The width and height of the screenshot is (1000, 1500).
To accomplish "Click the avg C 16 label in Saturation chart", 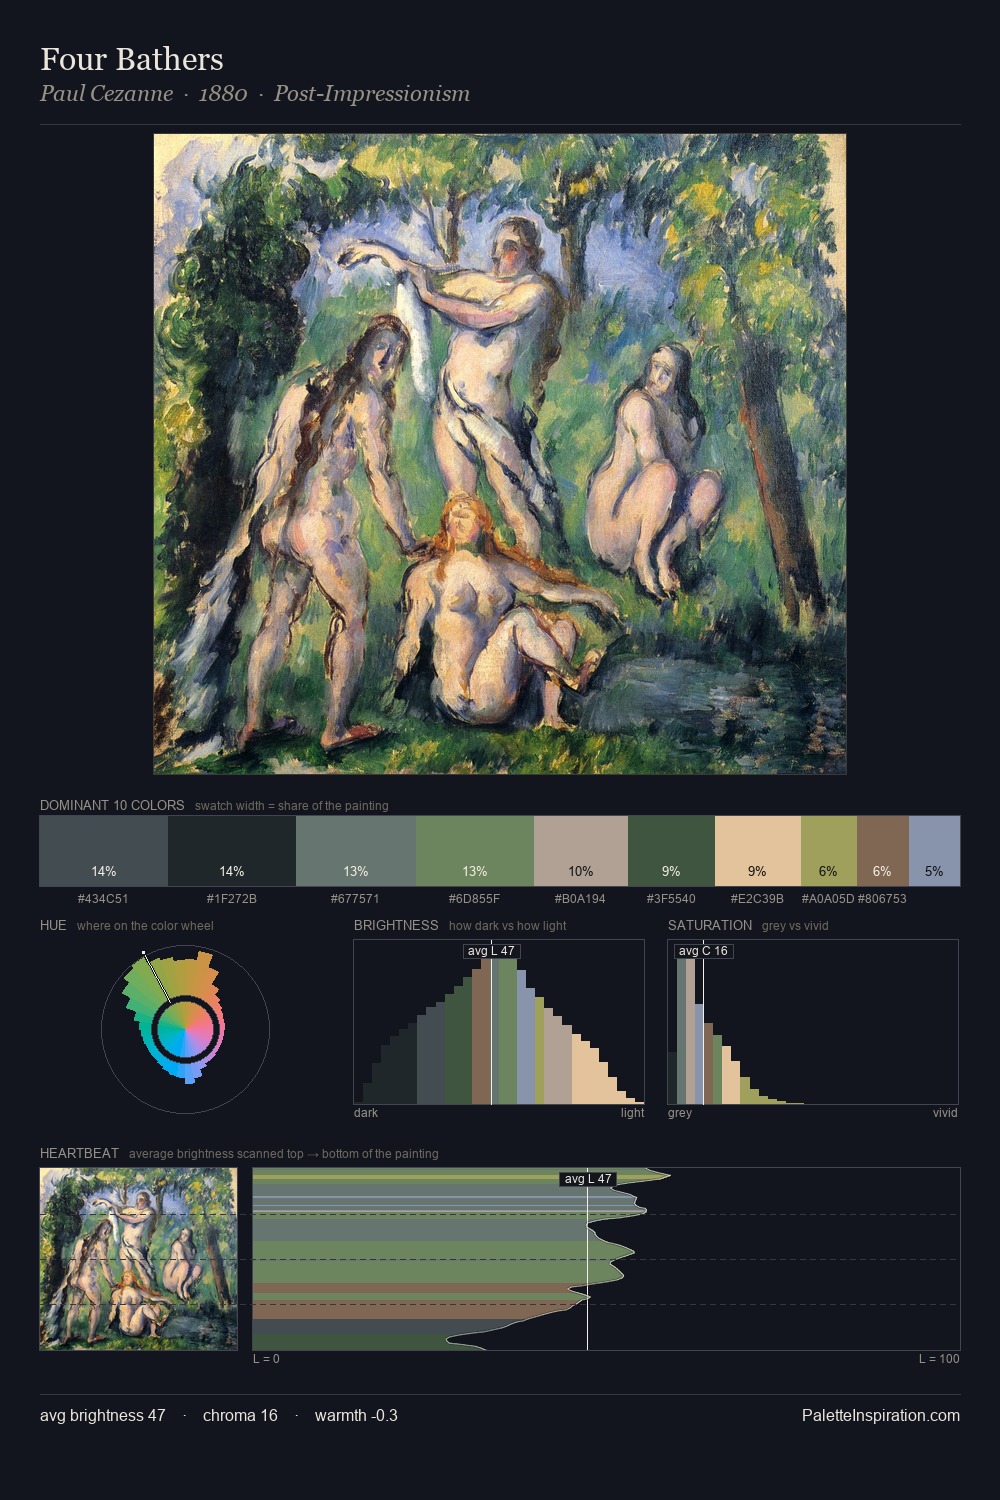I will click(703, 951).
